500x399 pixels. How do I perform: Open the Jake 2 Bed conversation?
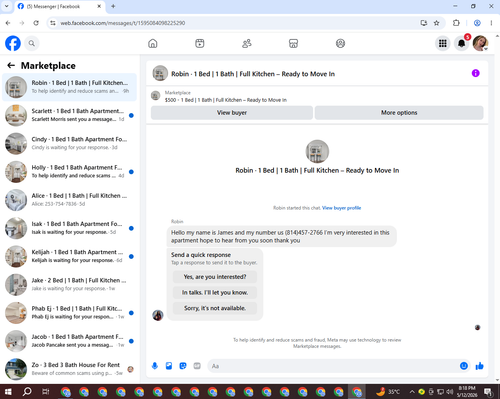pyautogui.click(x=69, y=285)
